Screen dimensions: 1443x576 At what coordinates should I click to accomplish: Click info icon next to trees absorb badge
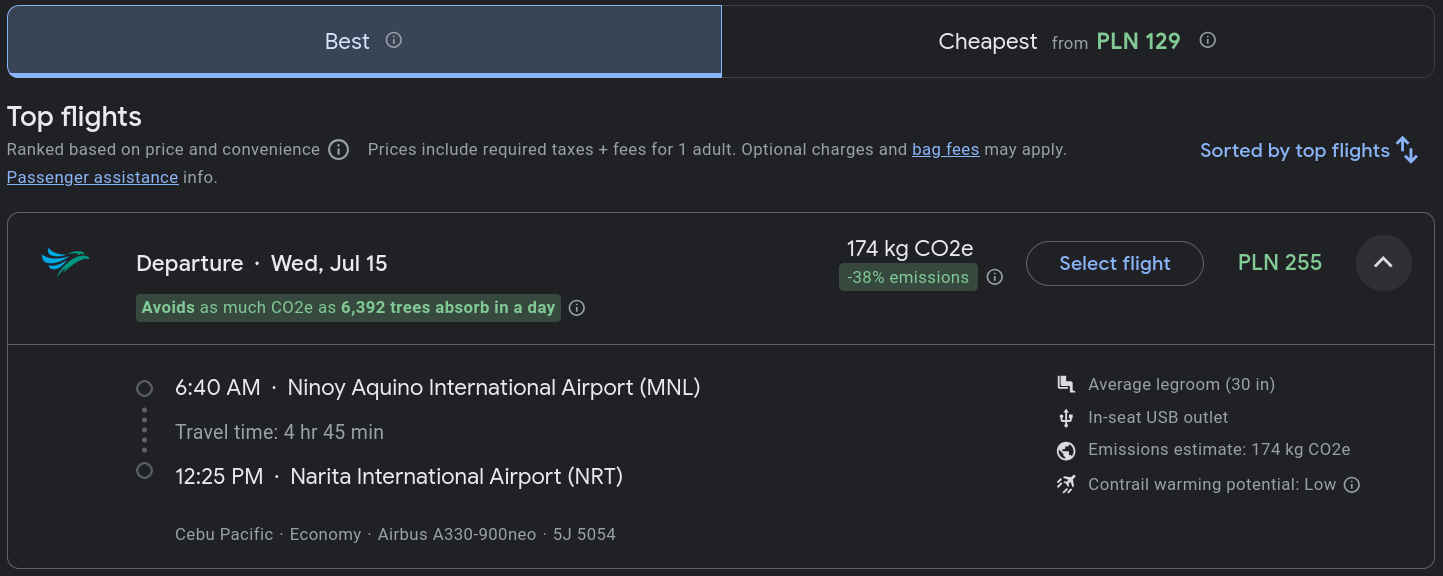pyautogui.click(x=577, y=308)
